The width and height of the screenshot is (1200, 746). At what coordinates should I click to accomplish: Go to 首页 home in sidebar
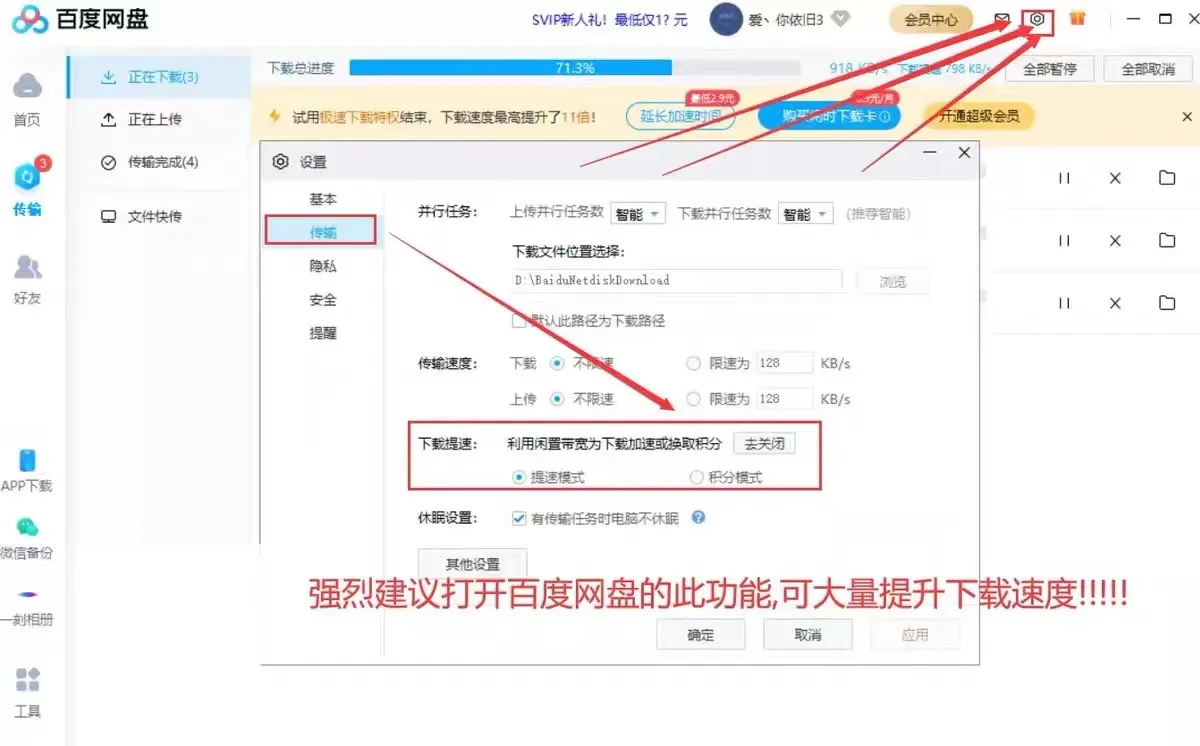(x=27, y=99)
